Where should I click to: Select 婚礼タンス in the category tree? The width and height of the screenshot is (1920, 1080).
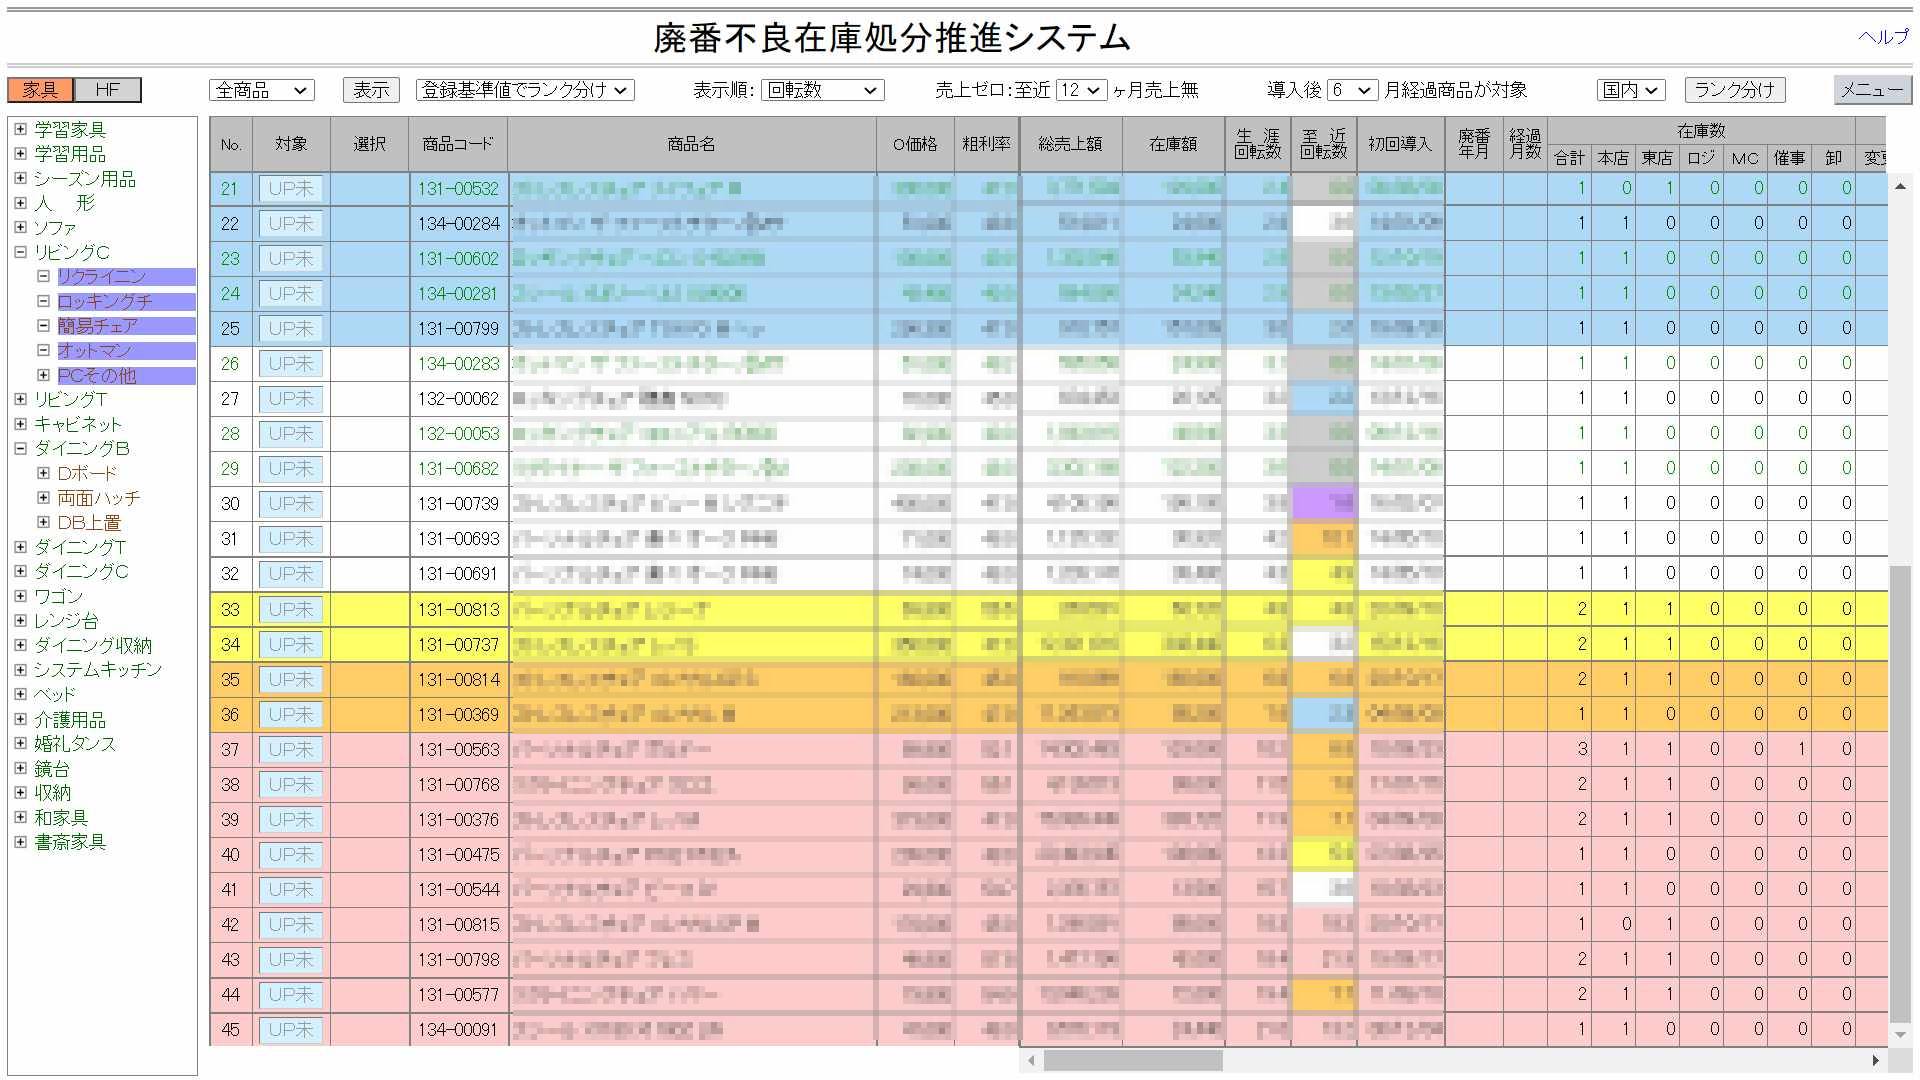click(x=75, y=744)
